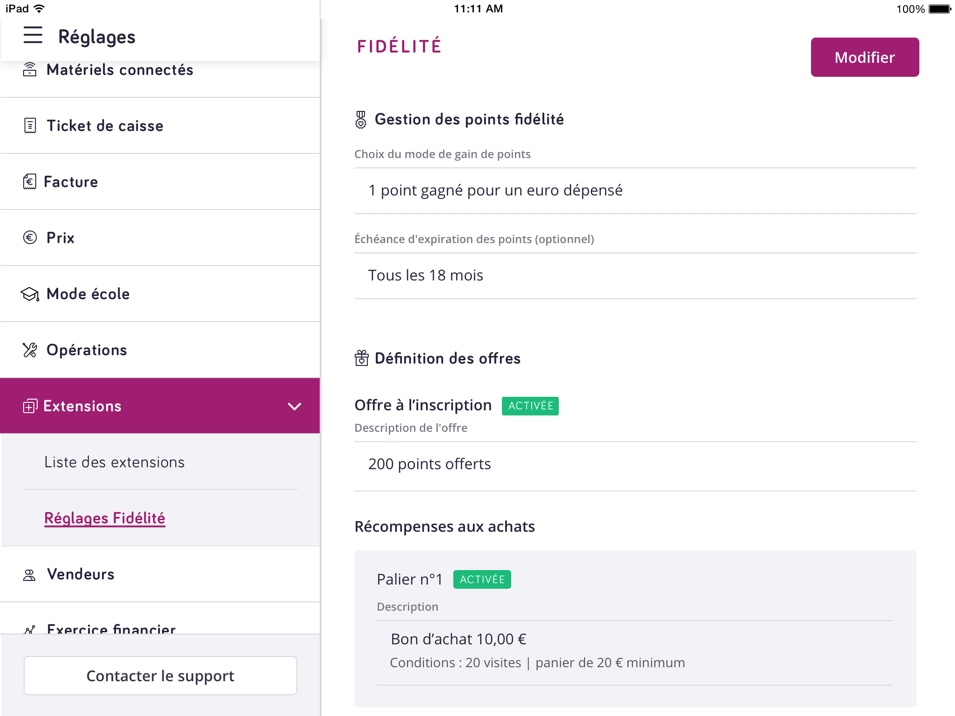Click the Exercice financier chart icon

[29, 628]
